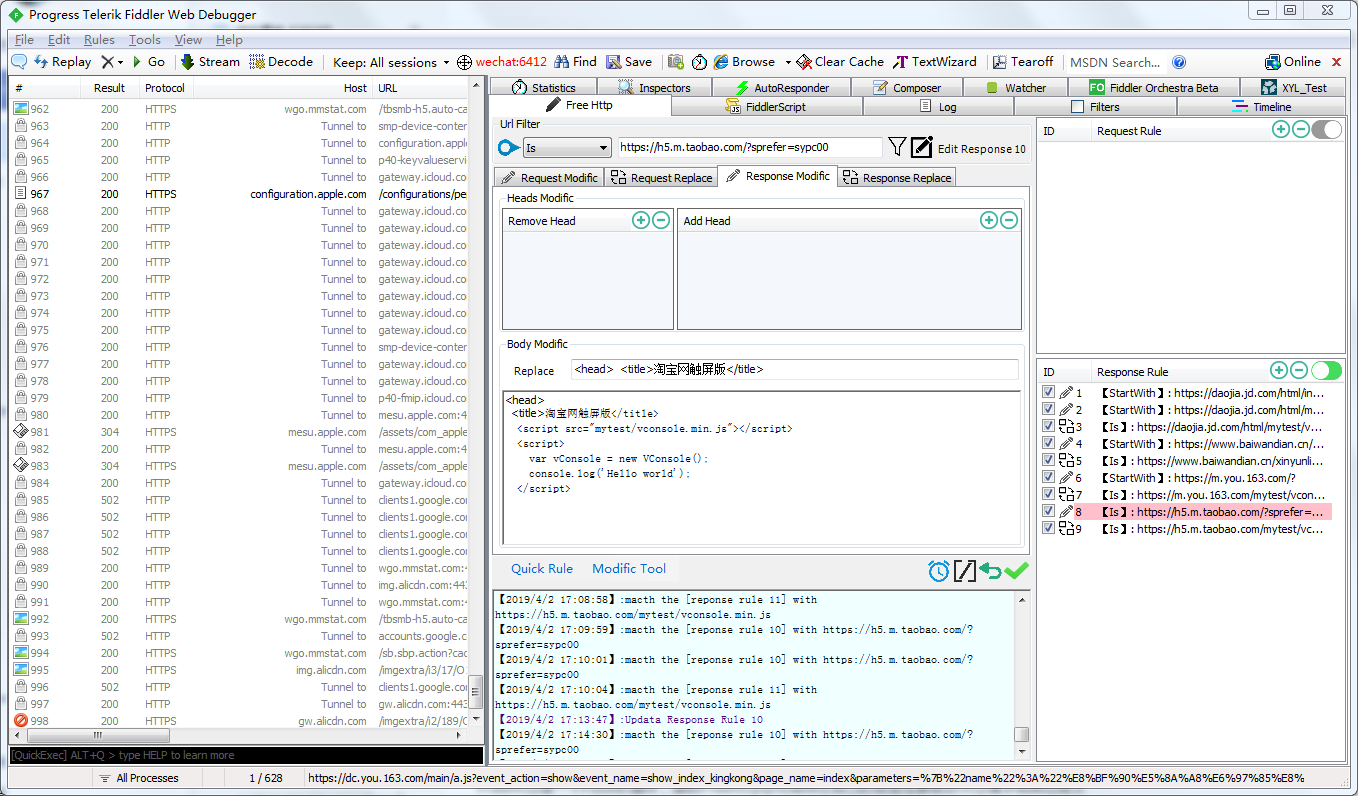Remove a header from Add Head list

(x=1009, y=220)
